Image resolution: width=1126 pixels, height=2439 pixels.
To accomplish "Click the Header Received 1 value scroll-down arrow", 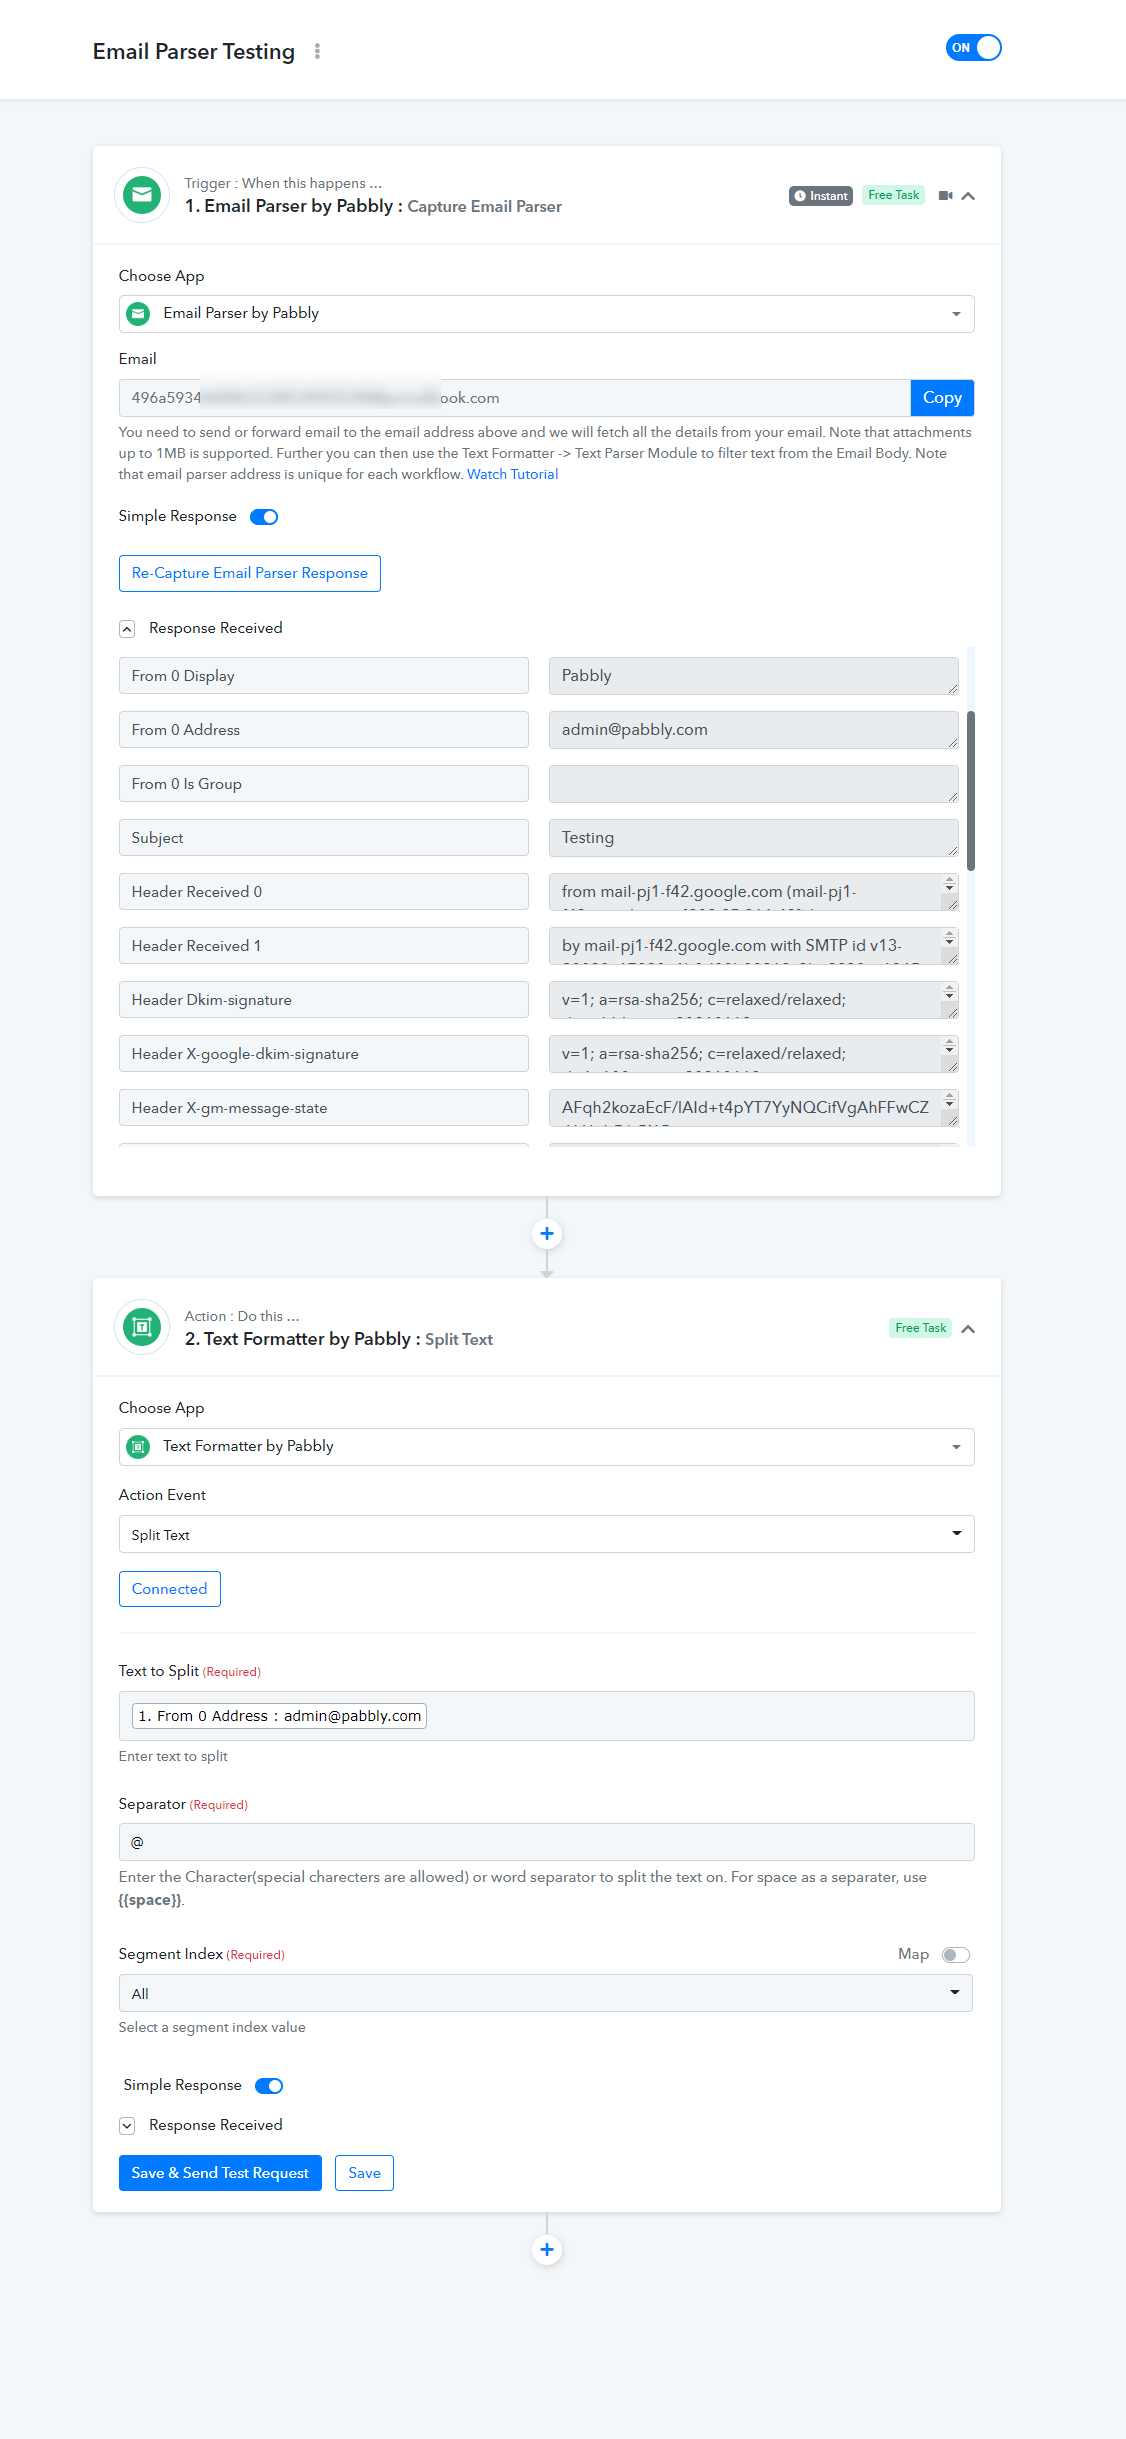I will [949, 944].
